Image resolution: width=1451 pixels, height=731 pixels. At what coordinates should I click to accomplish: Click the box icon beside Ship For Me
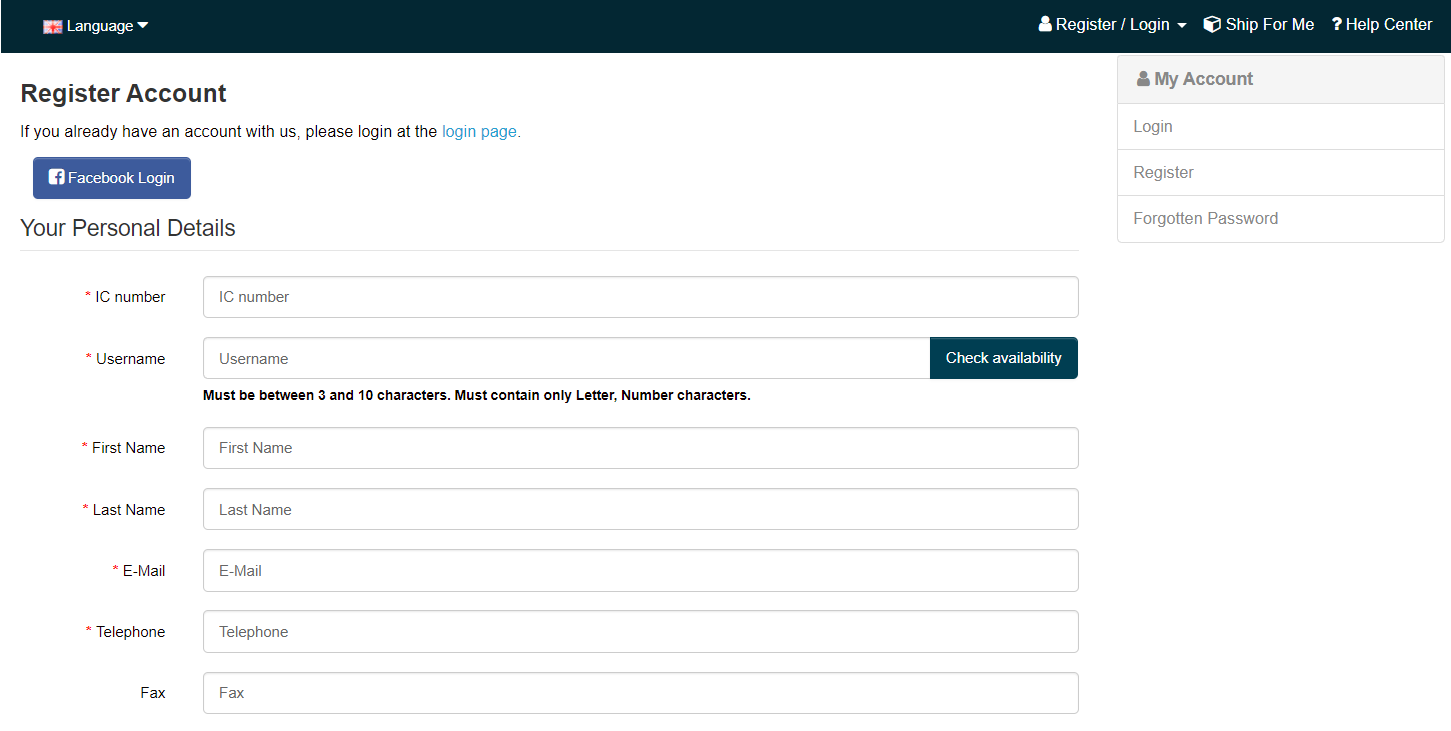tap(1212, 24)
